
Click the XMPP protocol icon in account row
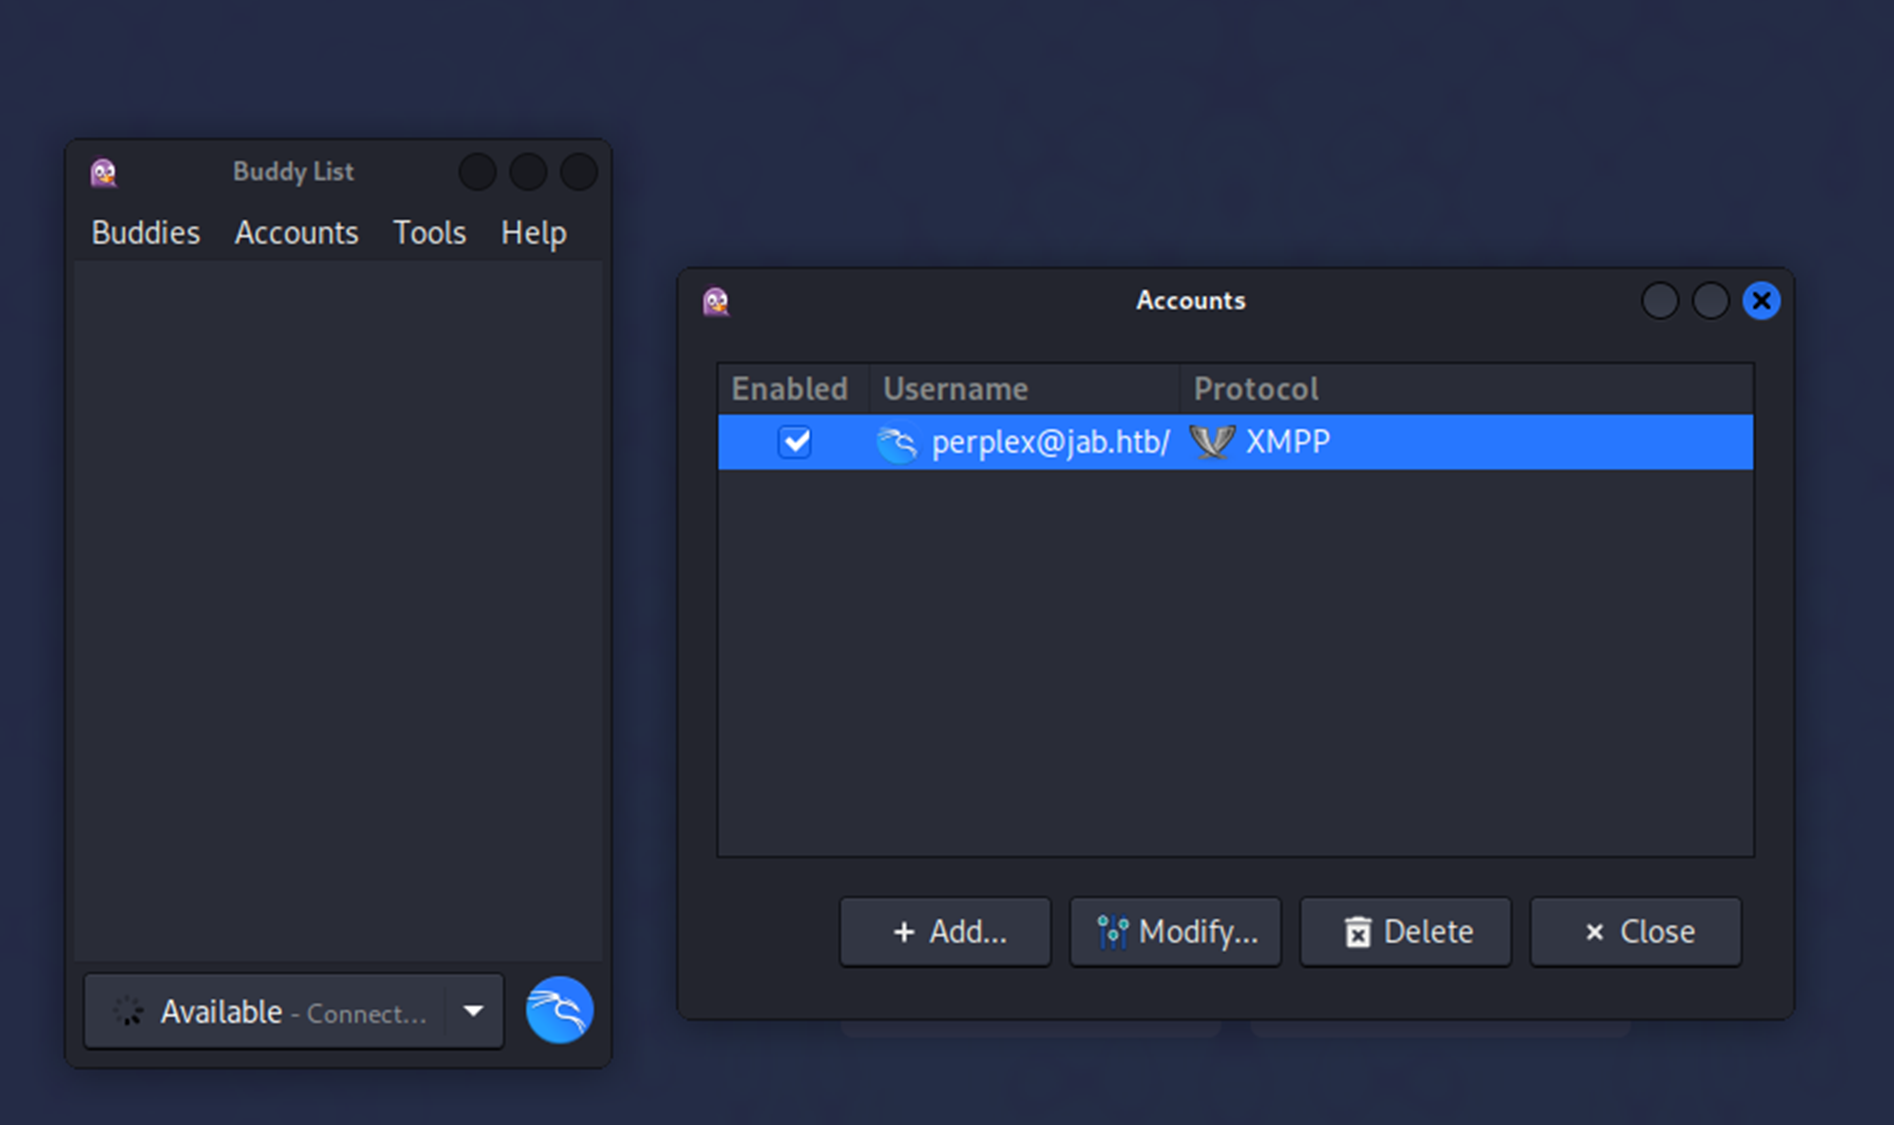pyautogui.click(x=1211, y=441)
